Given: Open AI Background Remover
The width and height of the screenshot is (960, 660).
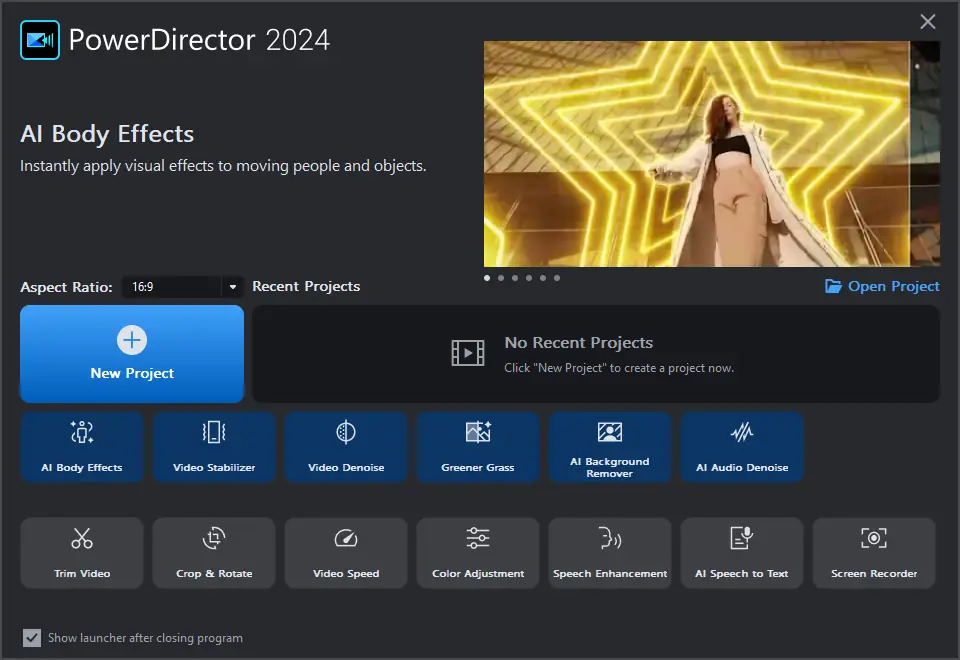Looking at the screenshot, I should 610,447.
